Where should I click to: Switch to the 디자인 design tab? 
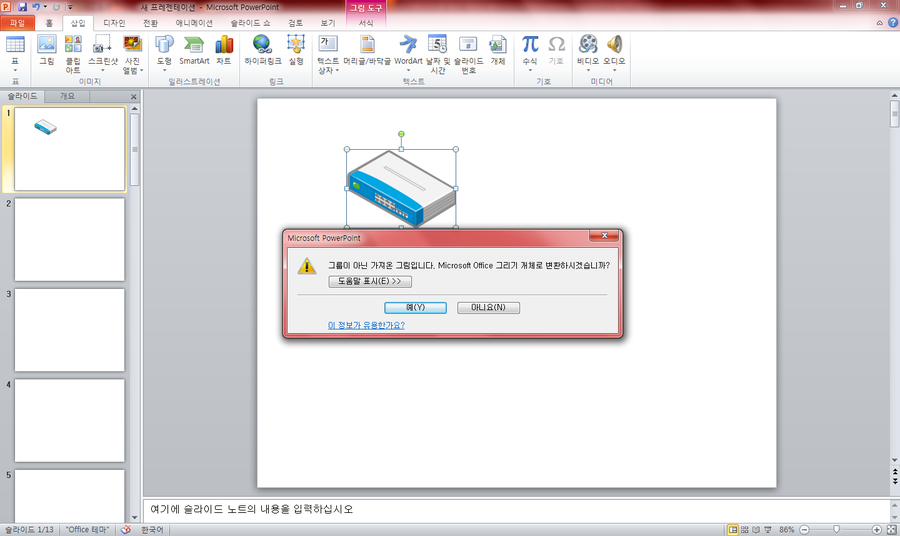[x=114, y=23]
